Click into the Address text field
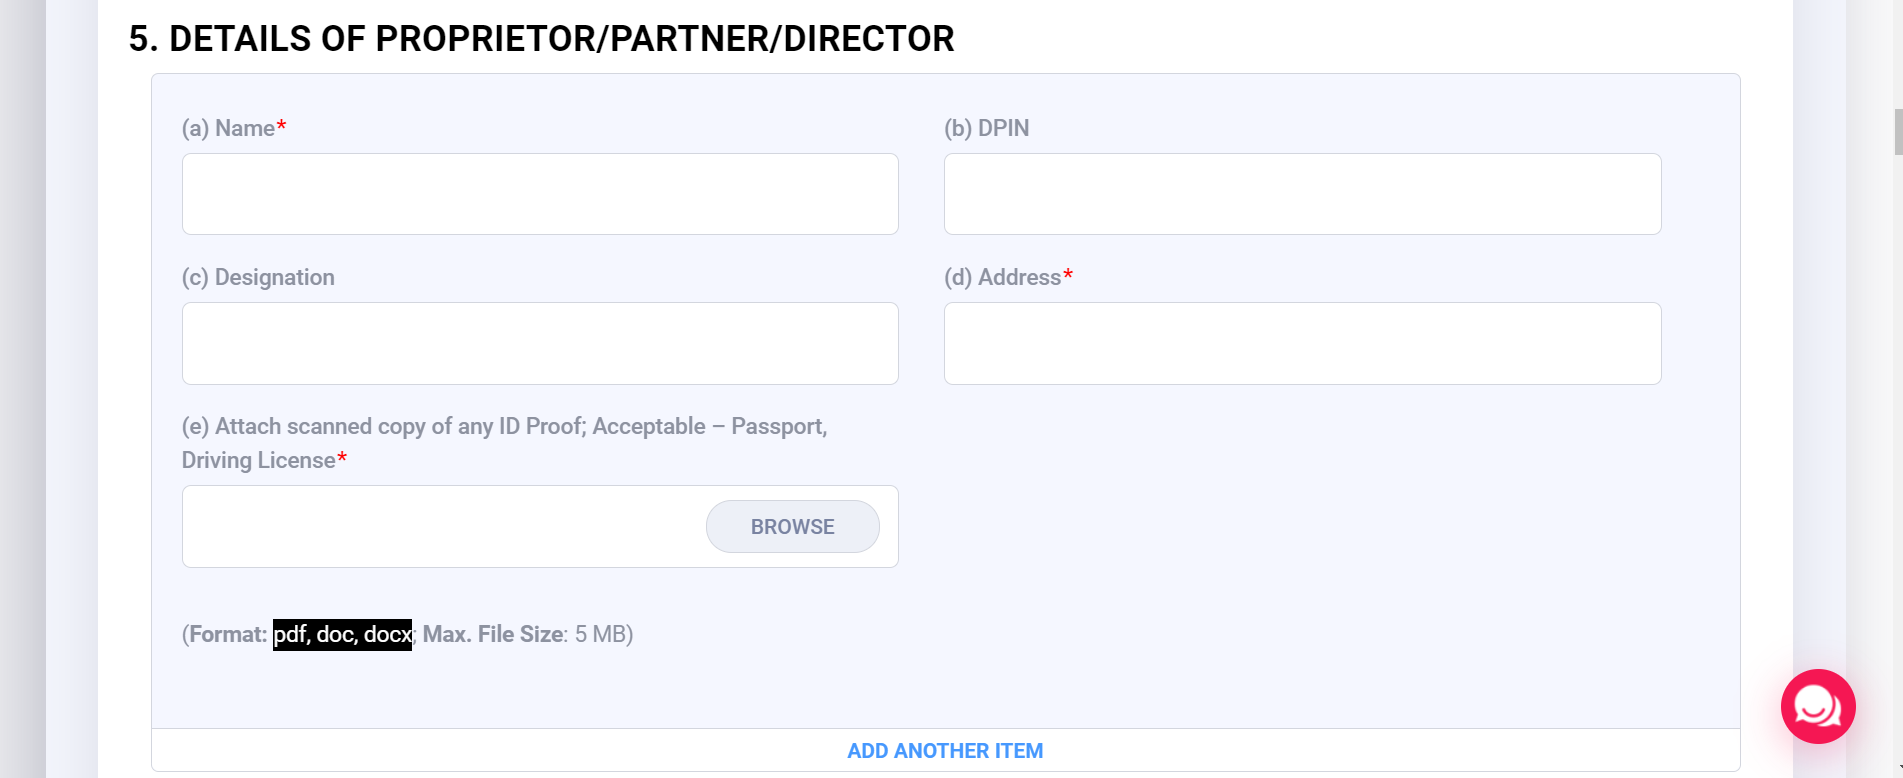Image resolution: width=1903 pixels, height=778 pixels. [x=1302, y=343]
